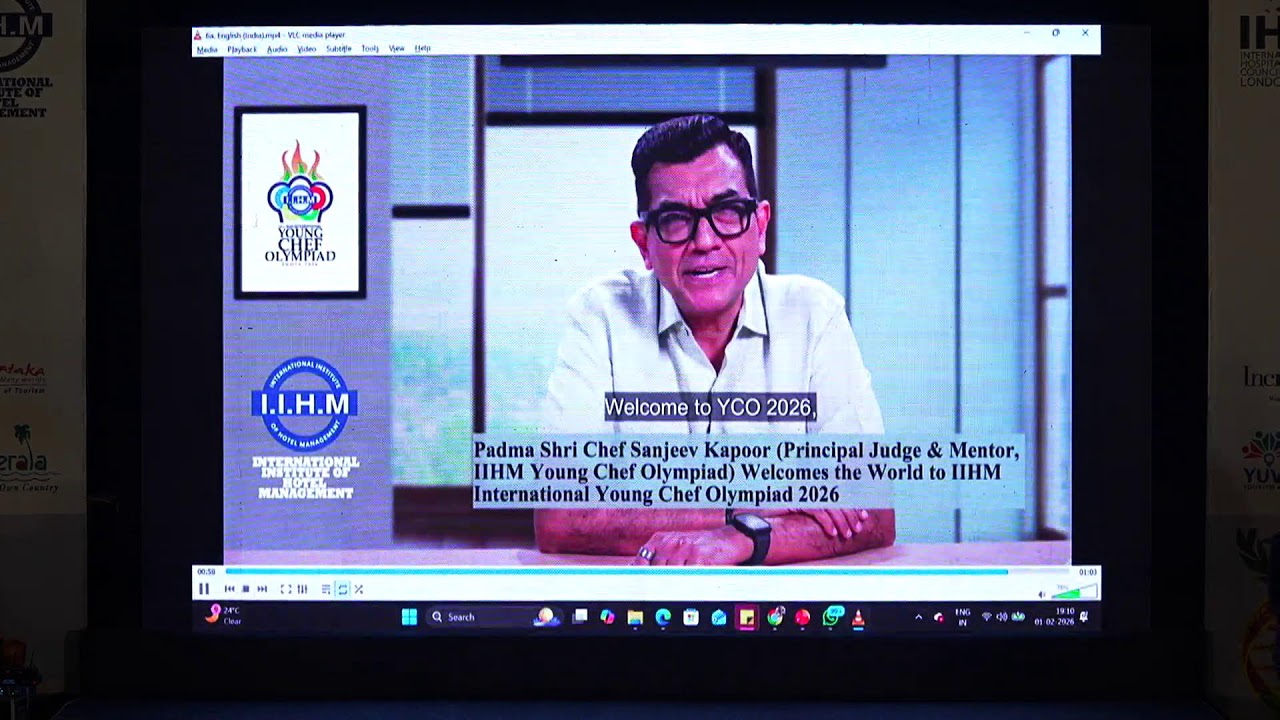Open WhatsApp from the taskbar
This screenshot has height=720, width=1280.
tap(832, 617)
